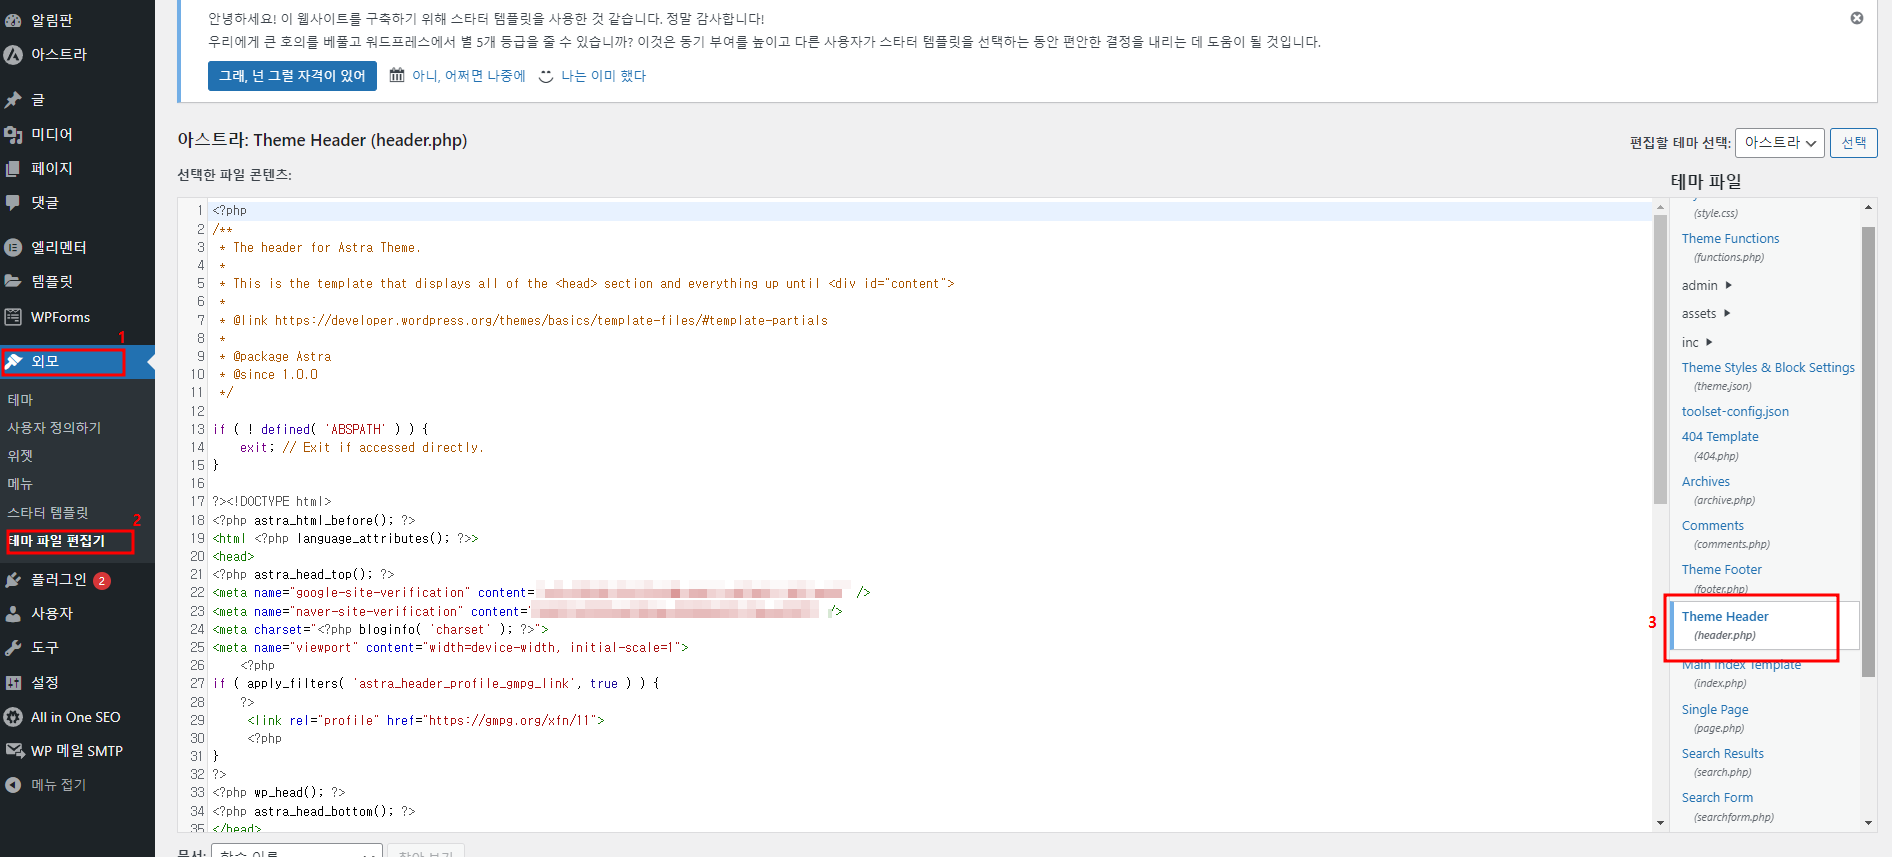Open the 404 Template file
Screen dimensions: 1892x857
point(1720,437)
